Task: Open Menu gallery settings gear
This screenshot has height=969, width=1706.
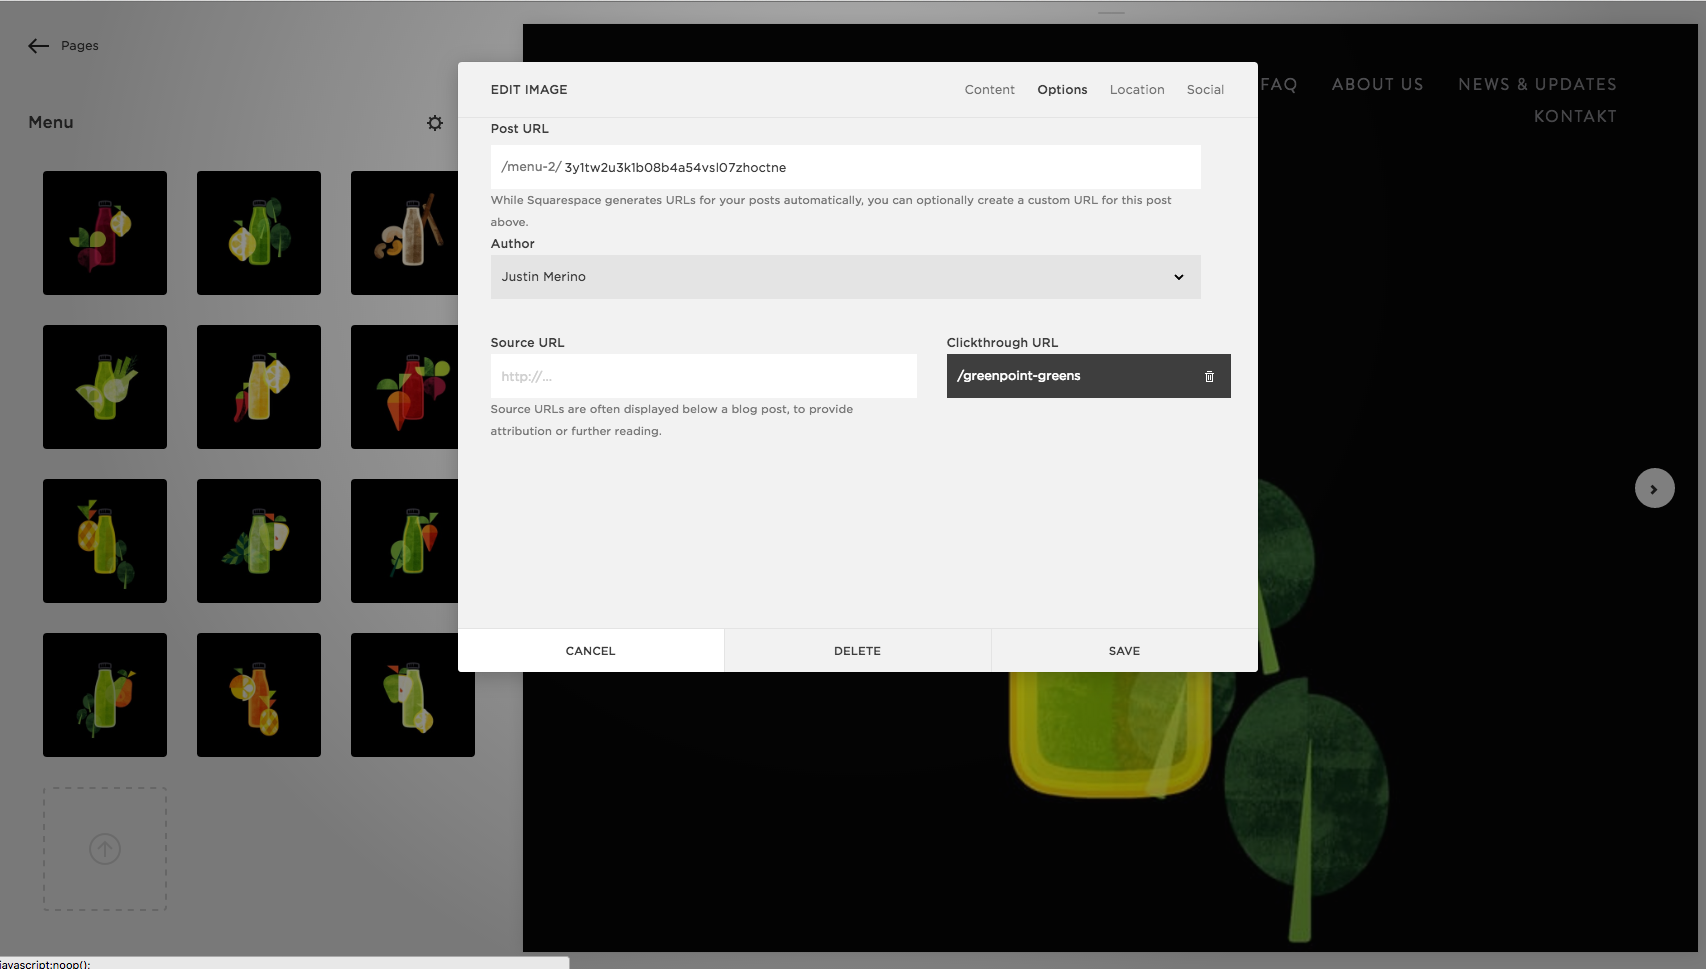Action: (435, 123)
